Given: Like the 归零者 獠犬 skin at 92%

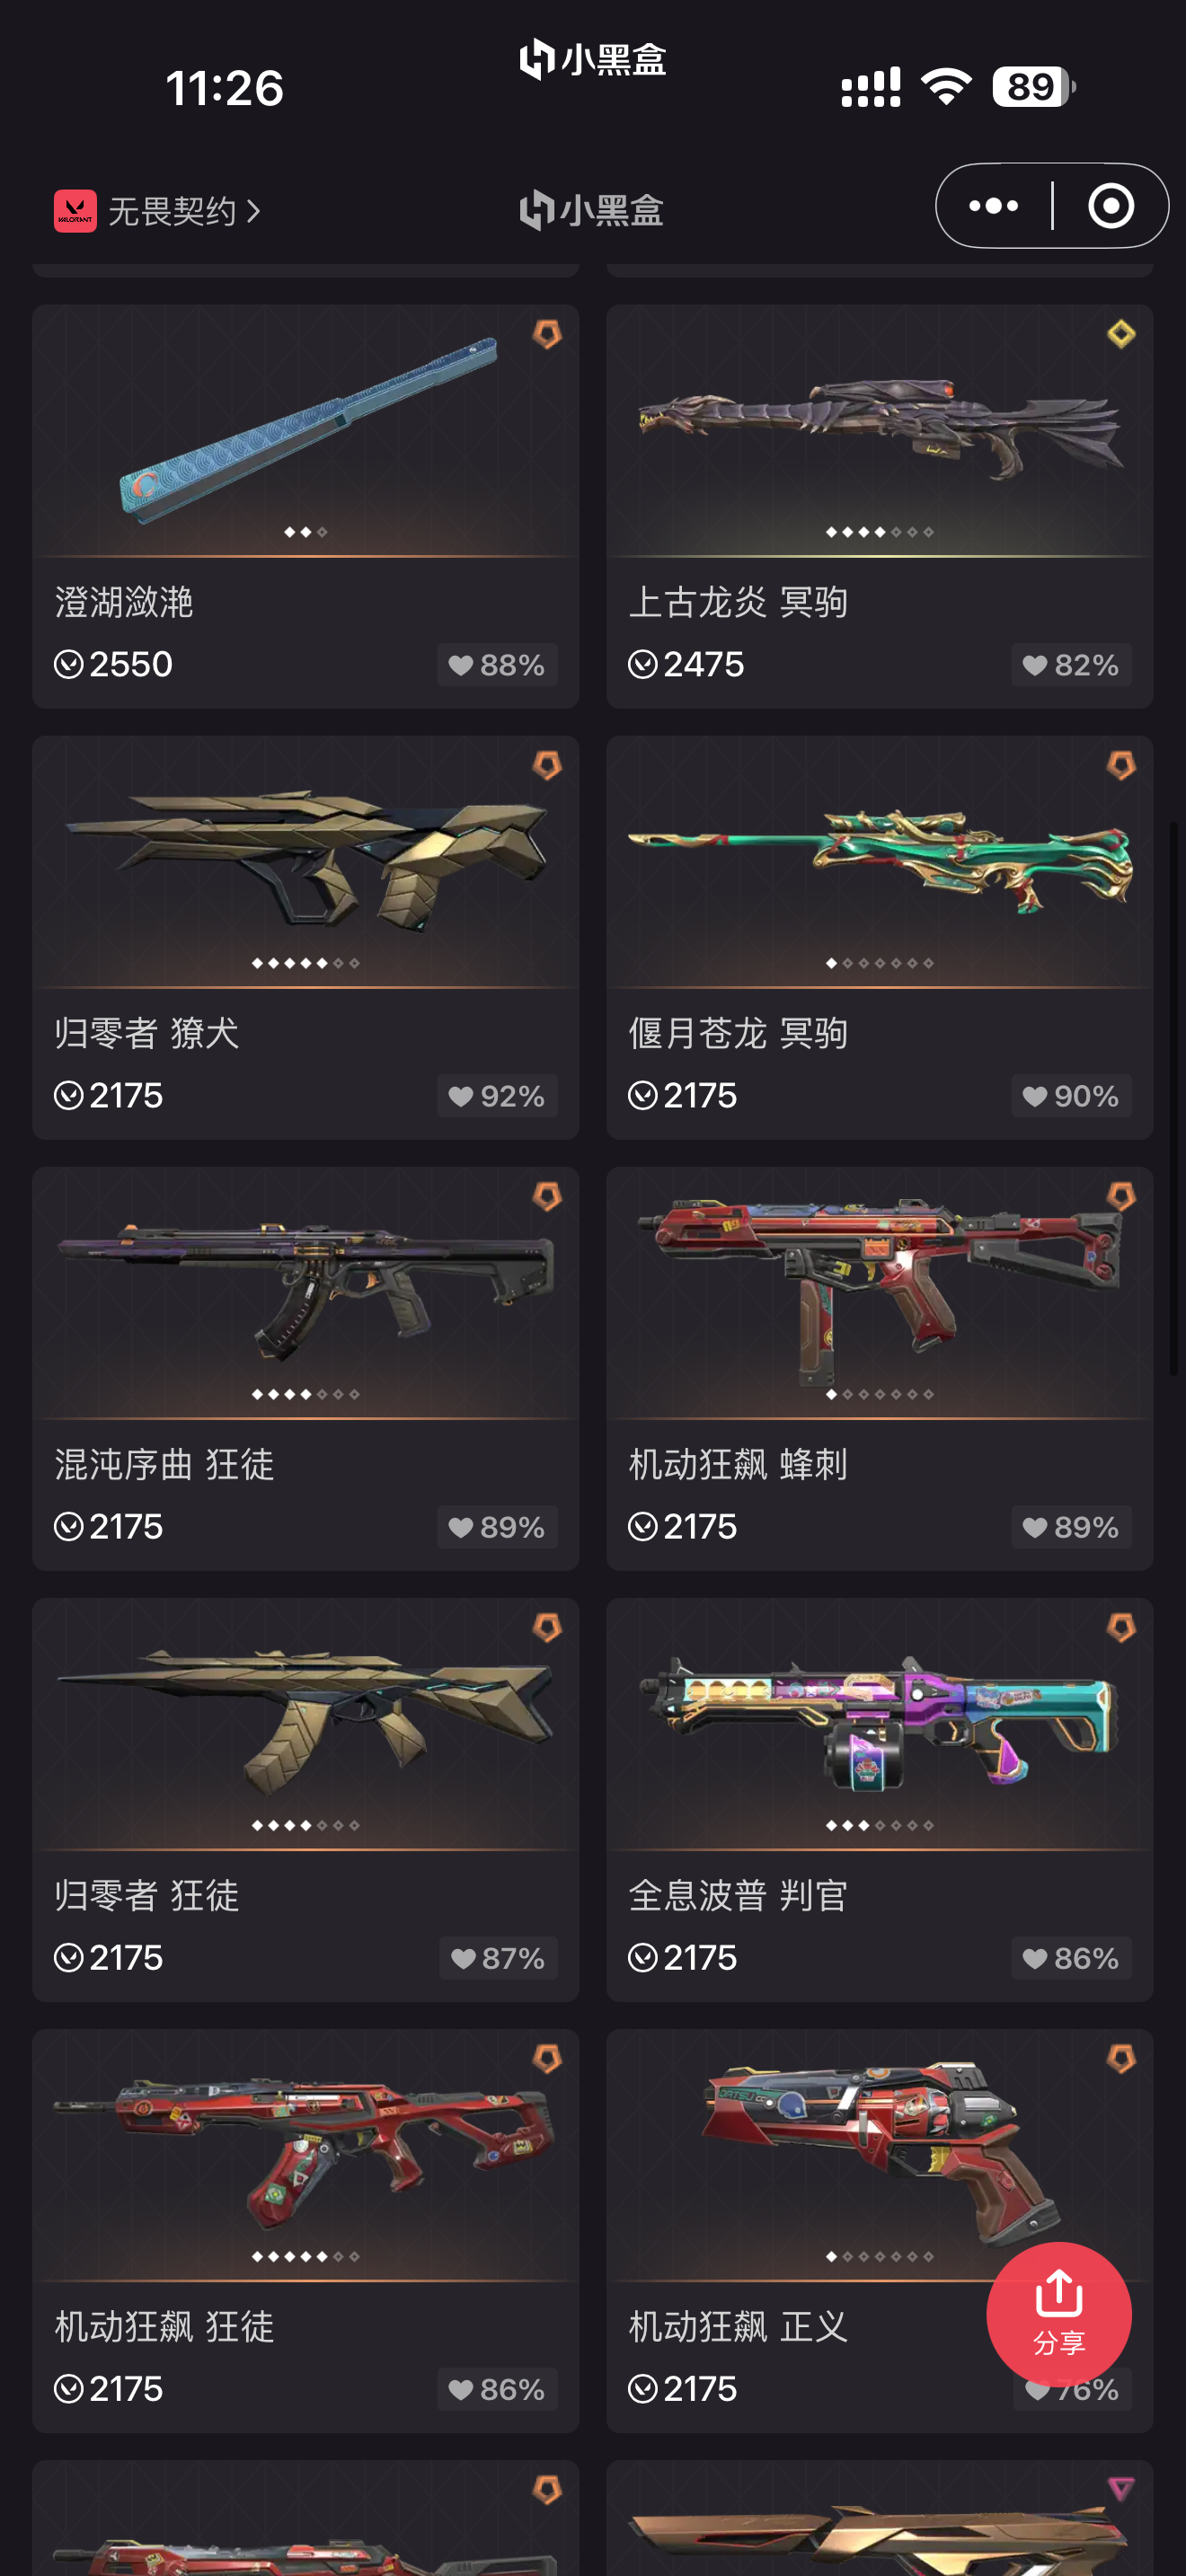Looking at the screenshot, I should 497,1096.
